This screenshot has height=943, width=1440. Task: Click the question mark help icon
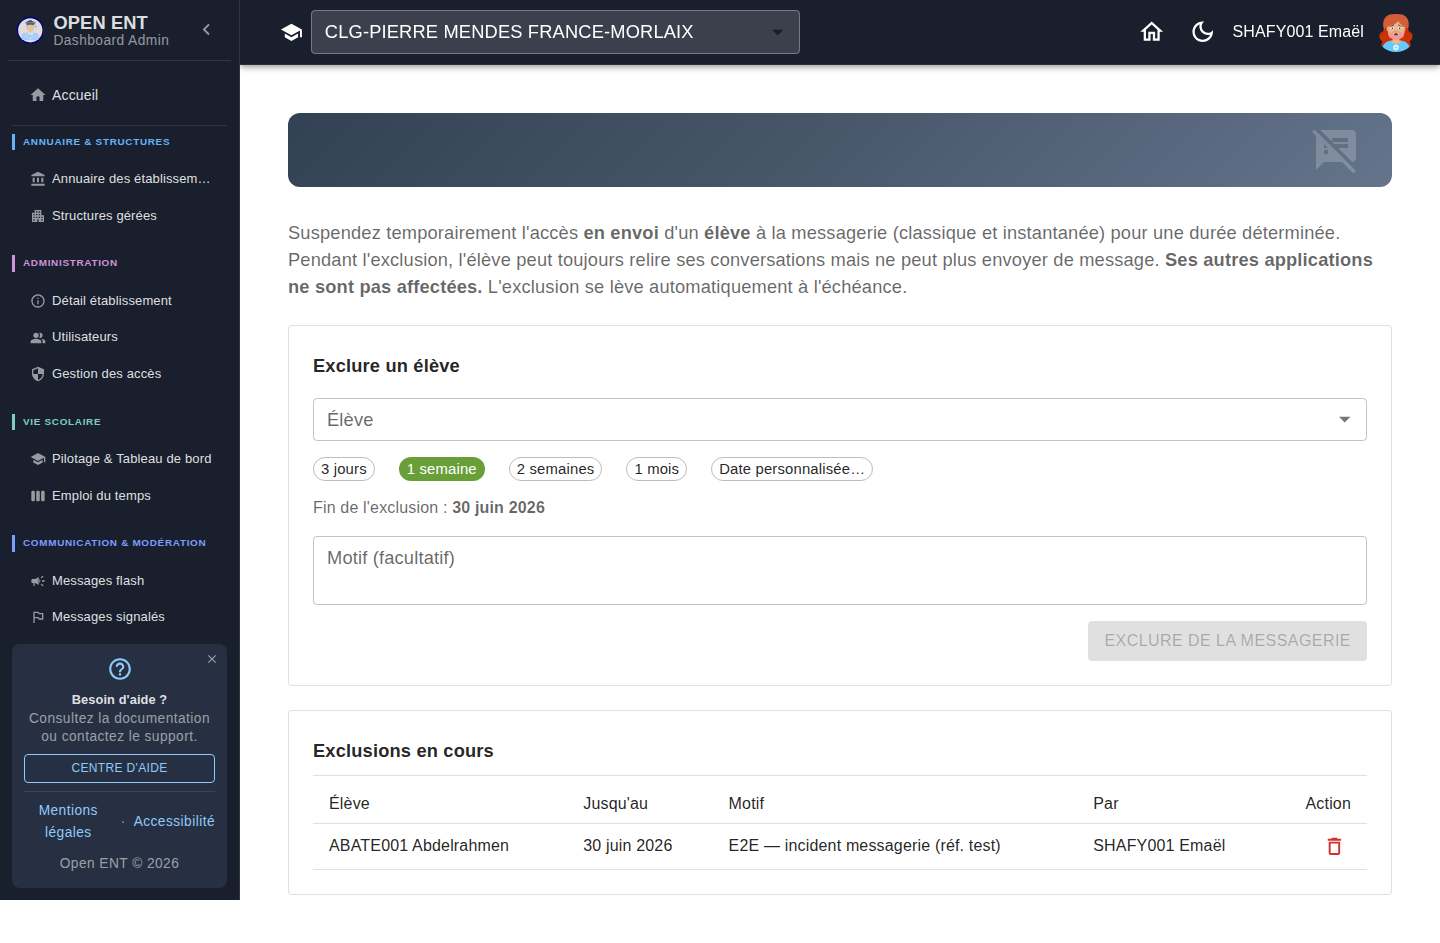pyautogui.click(x=120, y=669)
